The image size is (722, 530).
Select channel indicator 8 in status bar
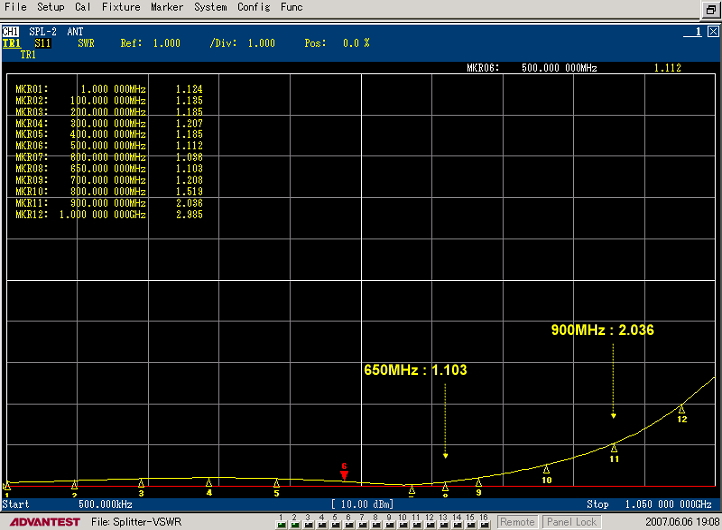tap(376, 522)
